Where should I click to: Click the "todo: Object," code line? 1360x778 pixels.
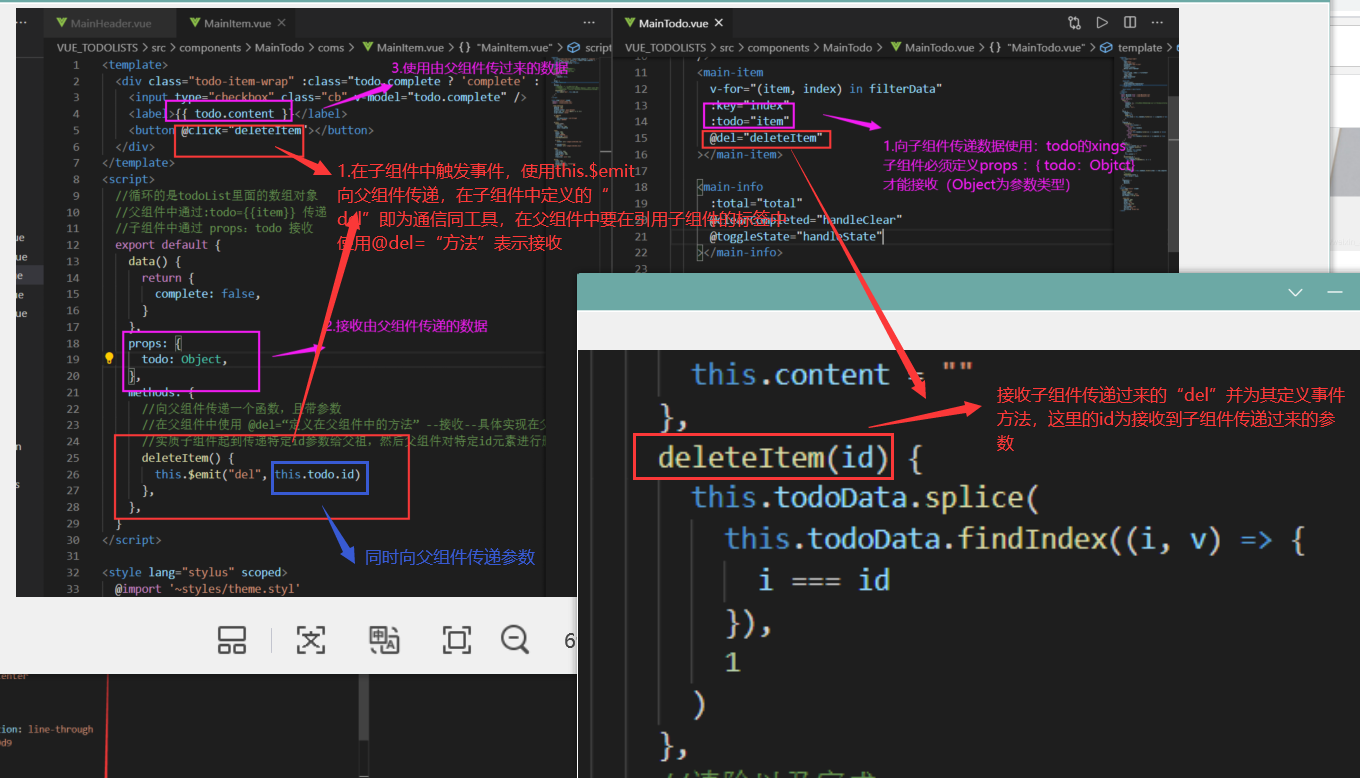tap(185, 359)
